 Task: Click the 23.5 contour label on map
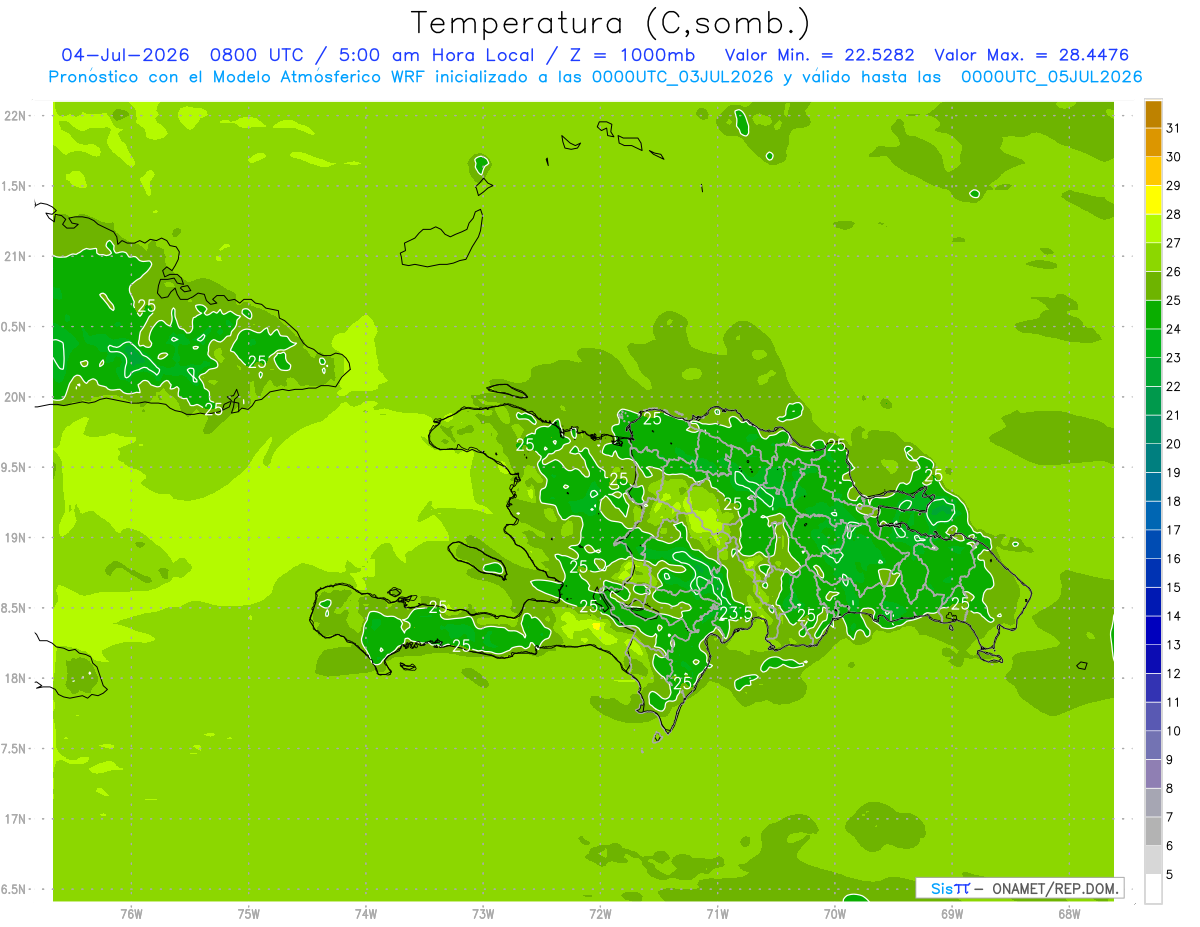(736, 613)
